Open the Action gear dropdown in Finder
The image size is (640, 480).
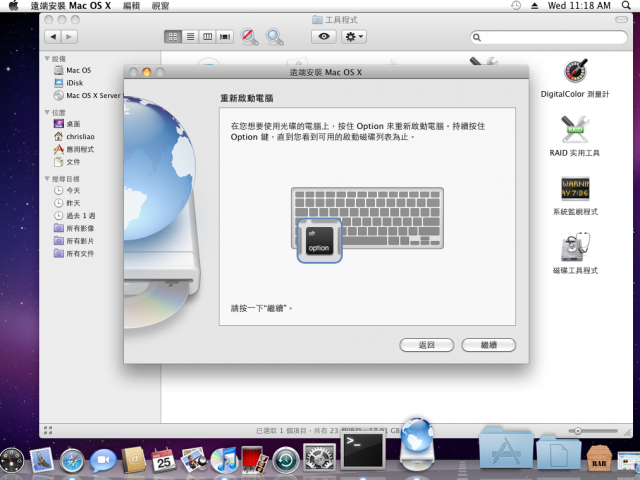[x=353, y=37]
